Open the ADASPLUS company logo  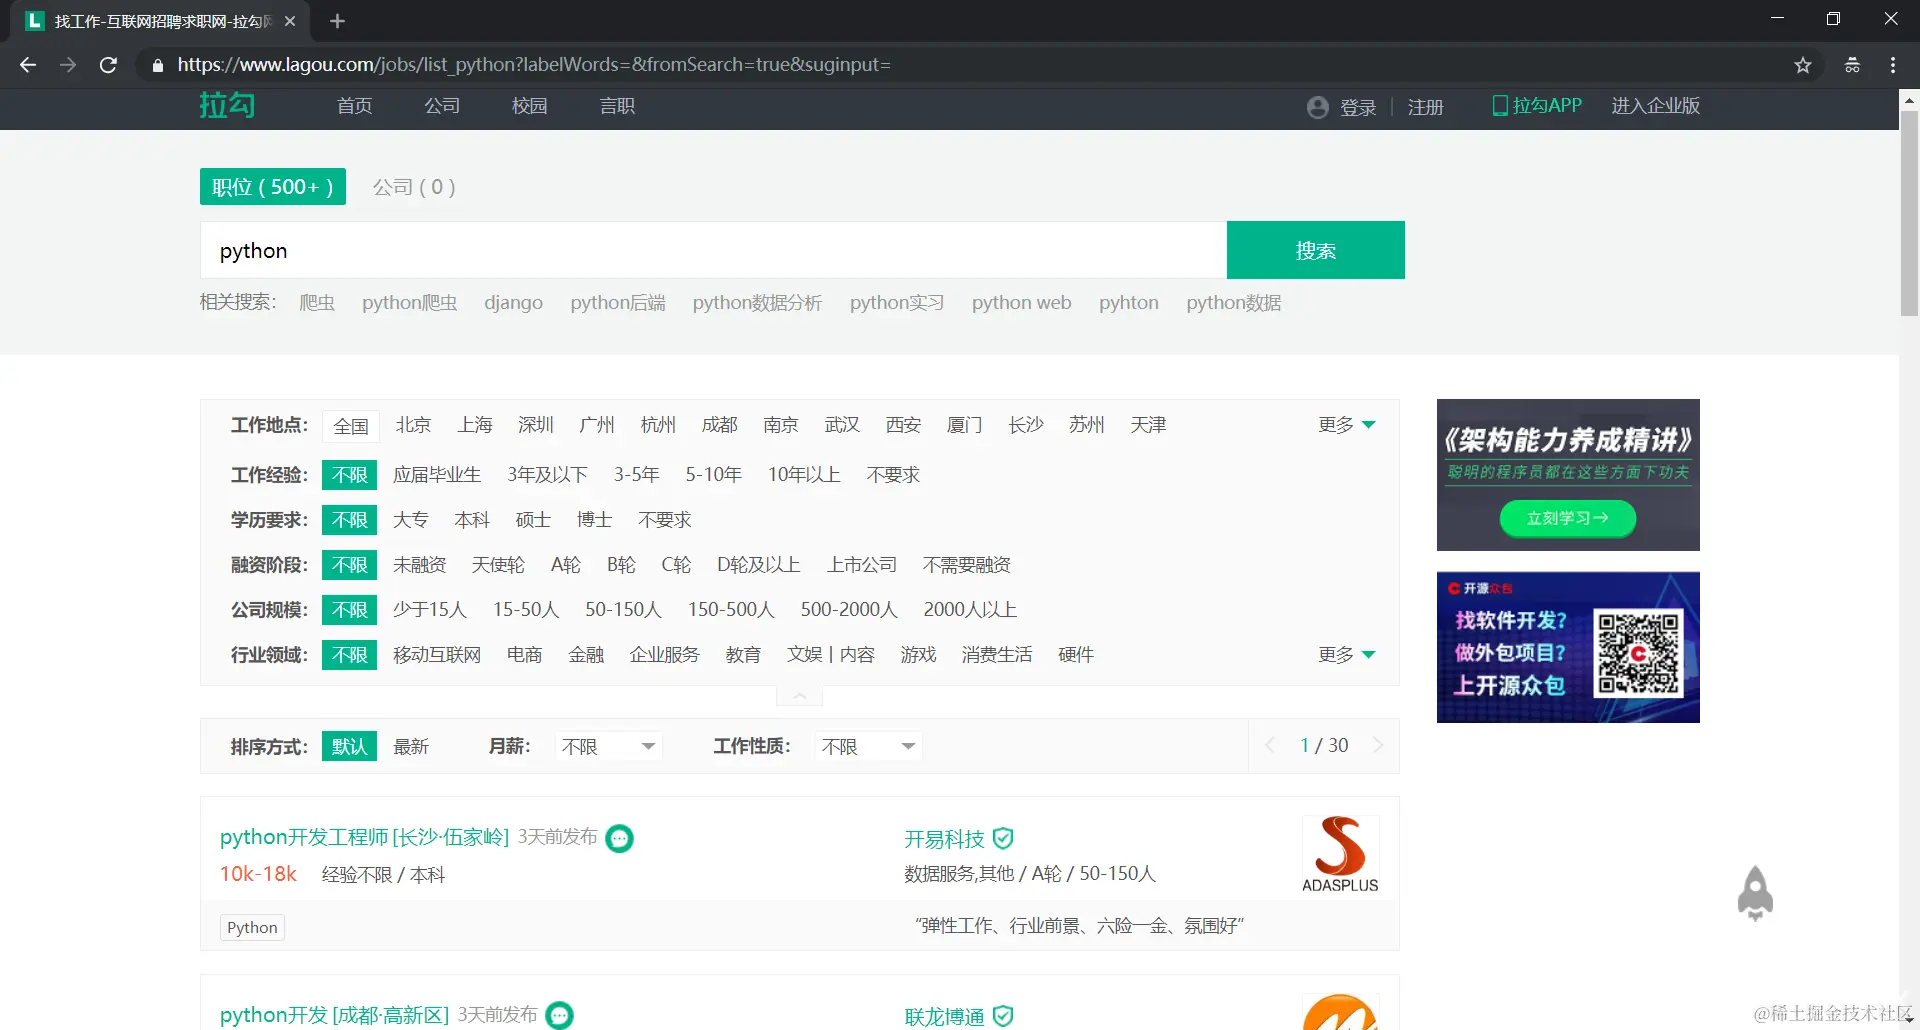1339,852
